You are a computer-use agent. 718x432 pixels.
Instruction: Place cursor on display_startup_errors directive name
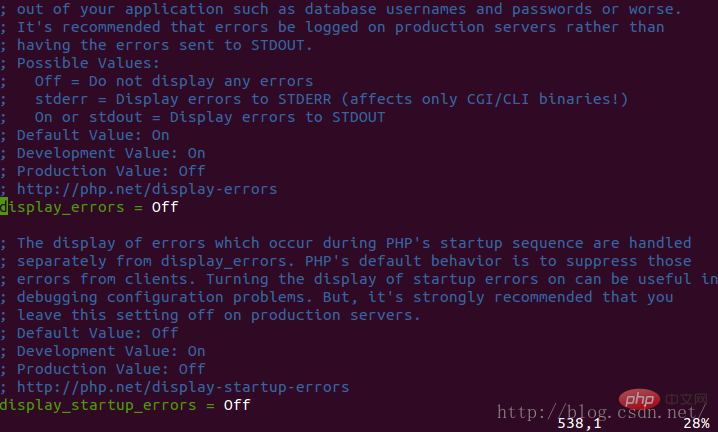point(98,405)
